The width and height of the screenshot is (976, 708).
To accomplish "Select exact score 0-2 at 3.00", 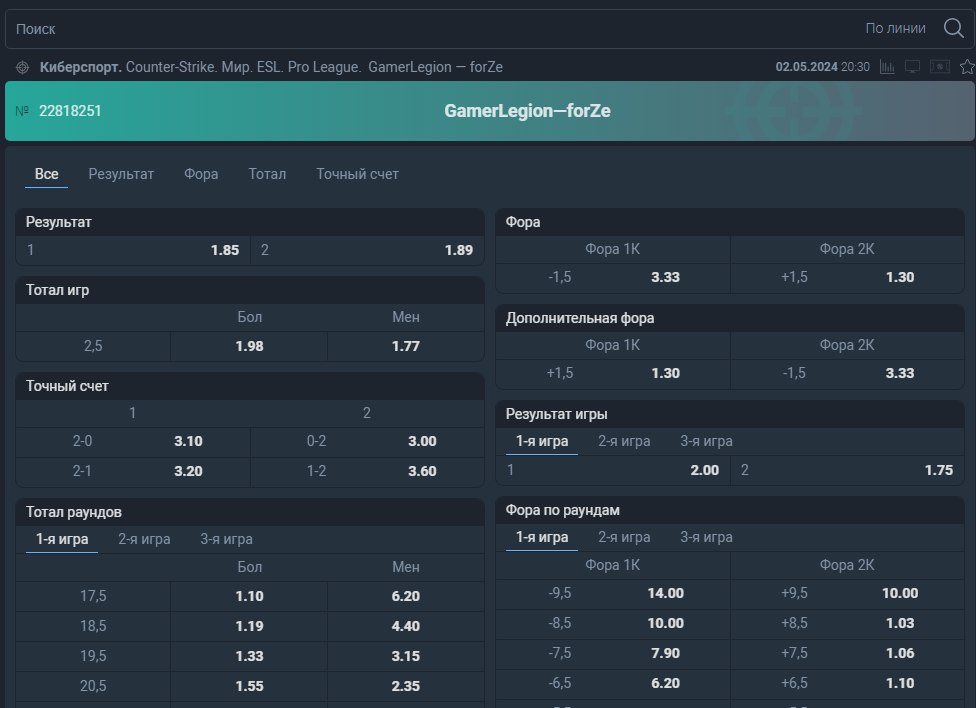I will coord(367,441).
